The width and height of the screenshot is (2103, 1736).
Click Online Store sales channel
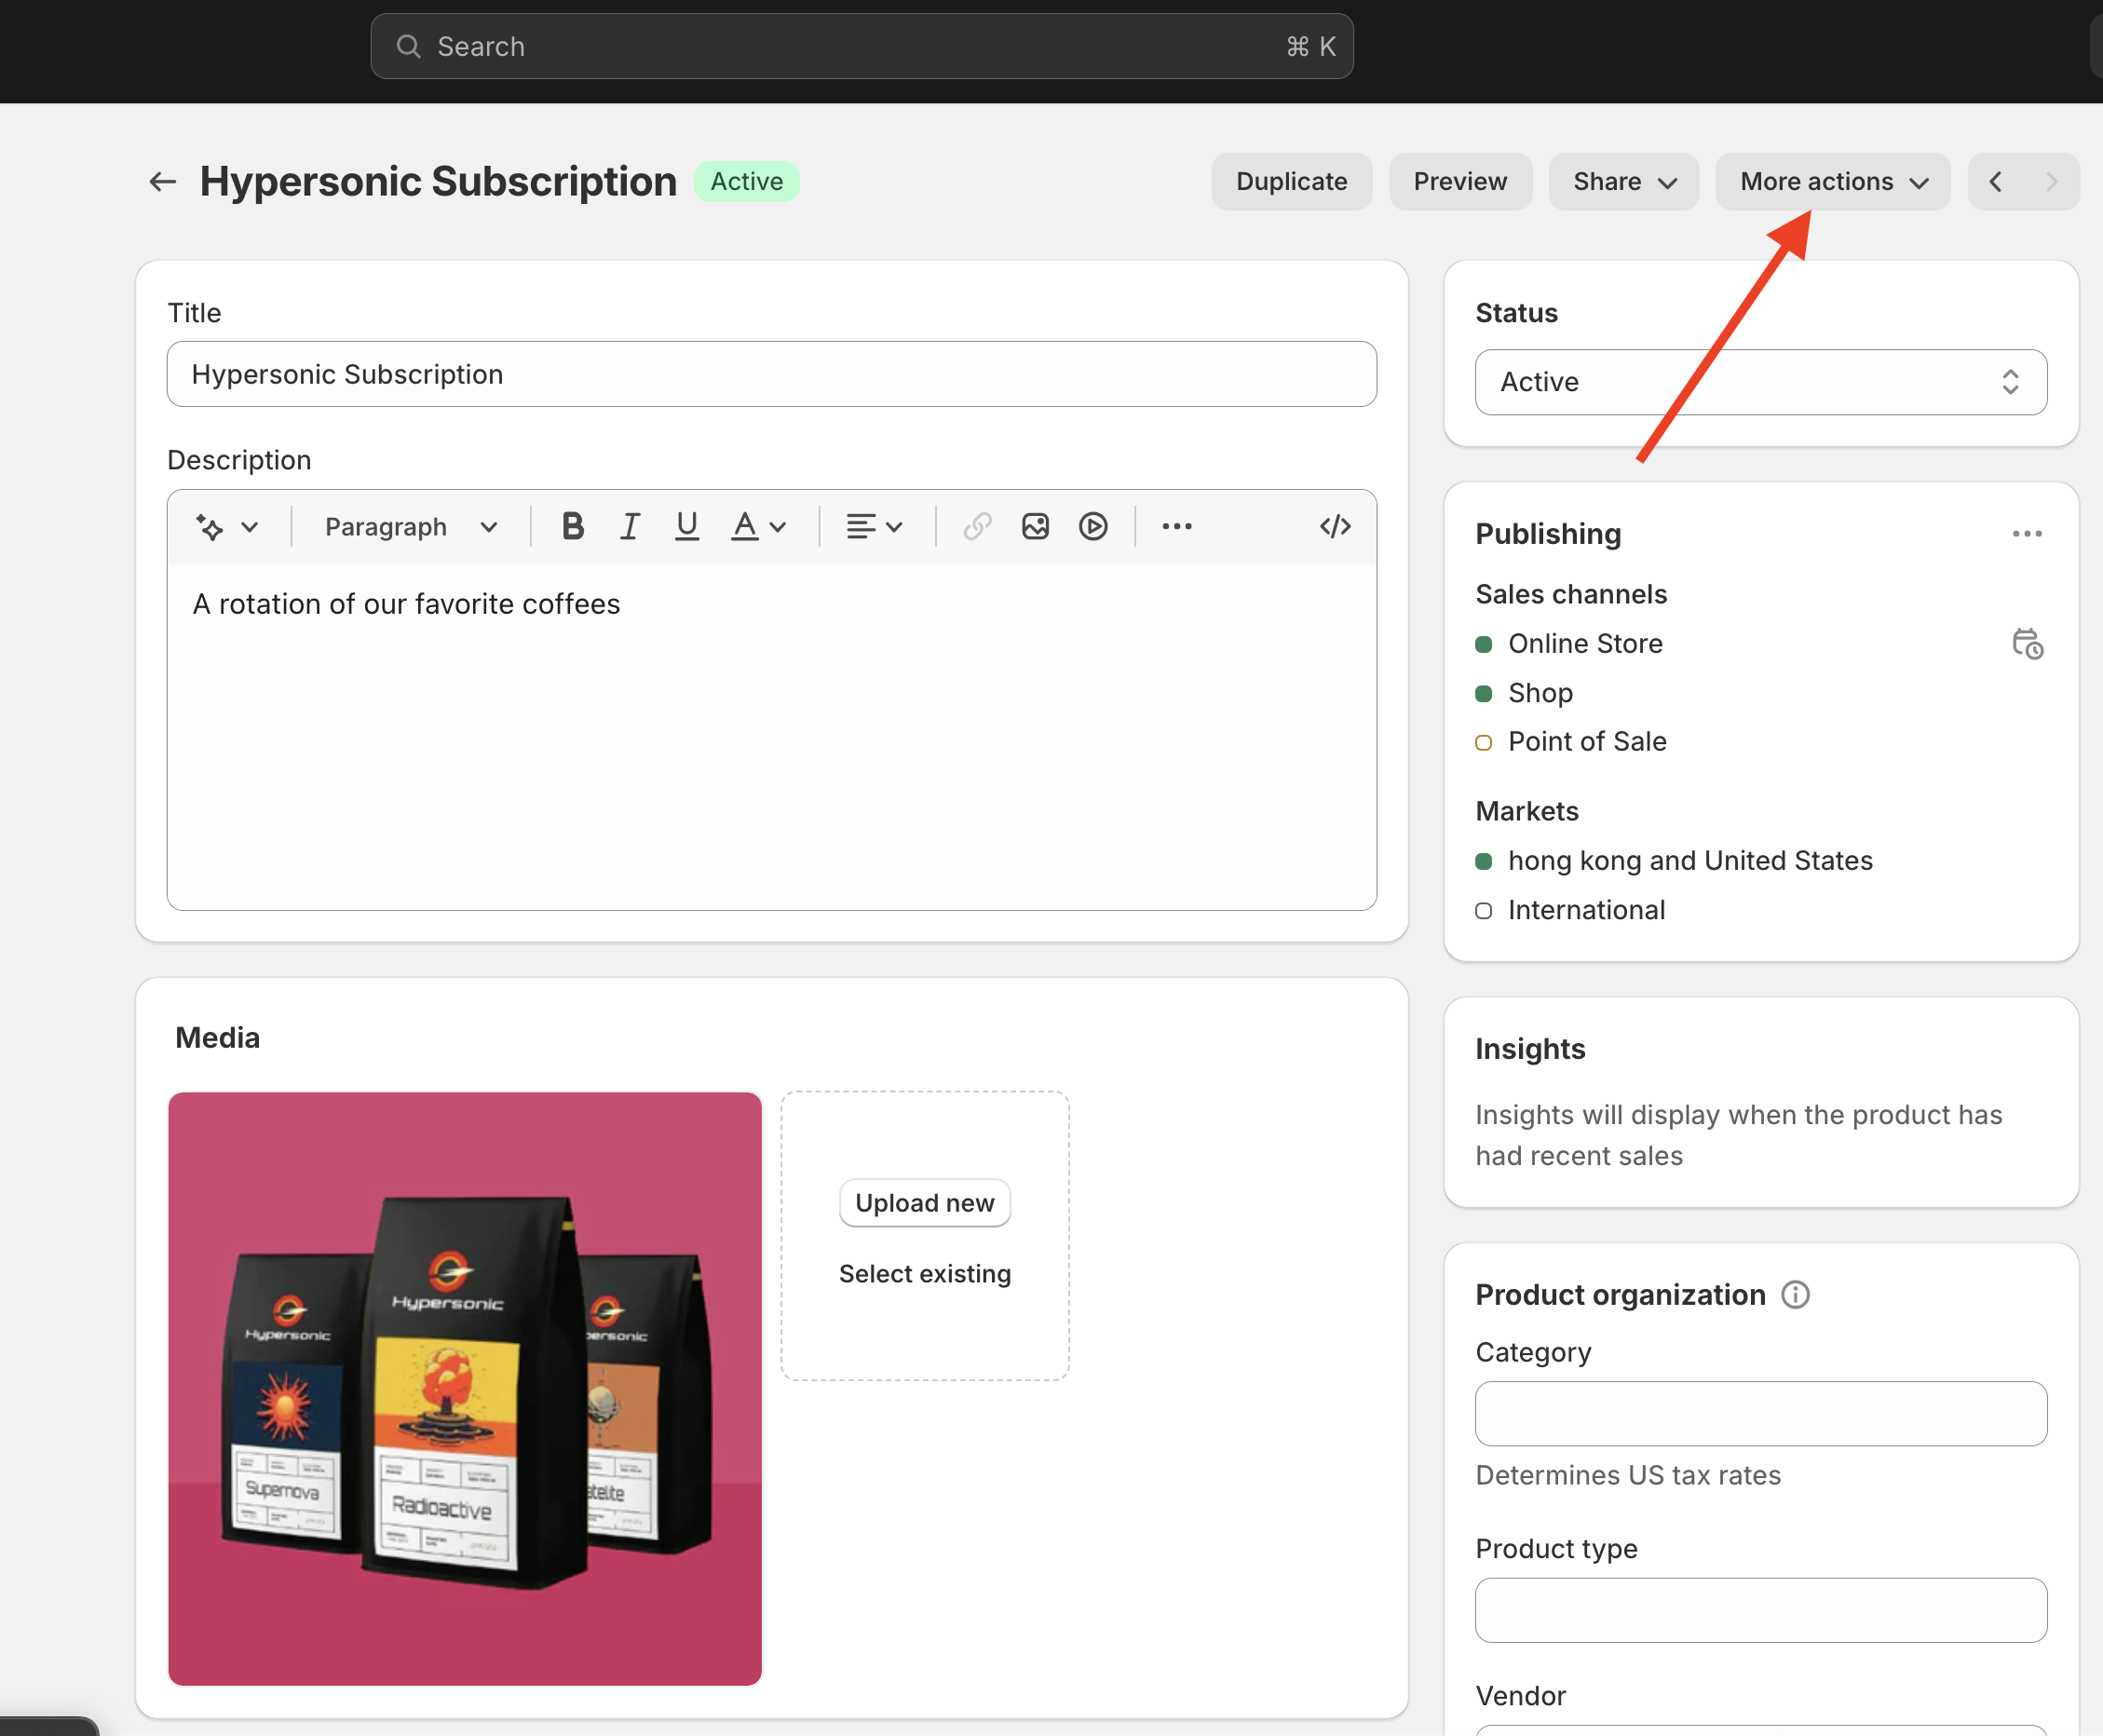coord(1585,644)
